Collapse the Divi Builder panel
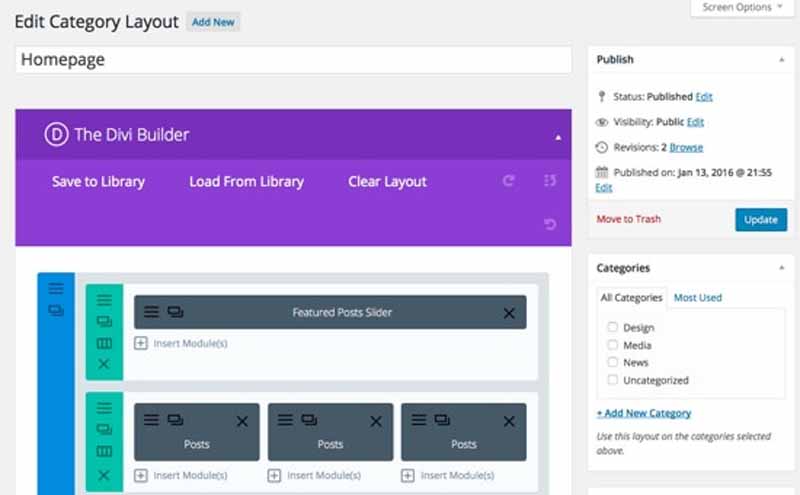 click(558, 137)
